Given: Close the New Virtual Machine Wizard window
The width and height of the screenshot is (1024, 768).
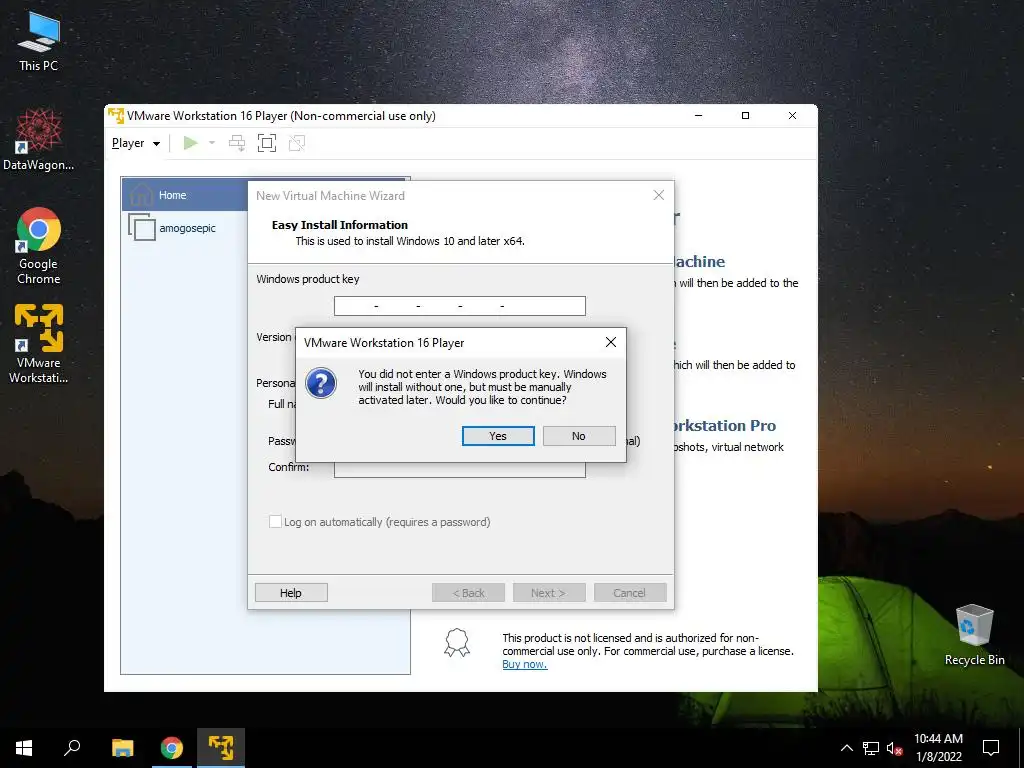Looking at the screenshot, I should [659, 195].
